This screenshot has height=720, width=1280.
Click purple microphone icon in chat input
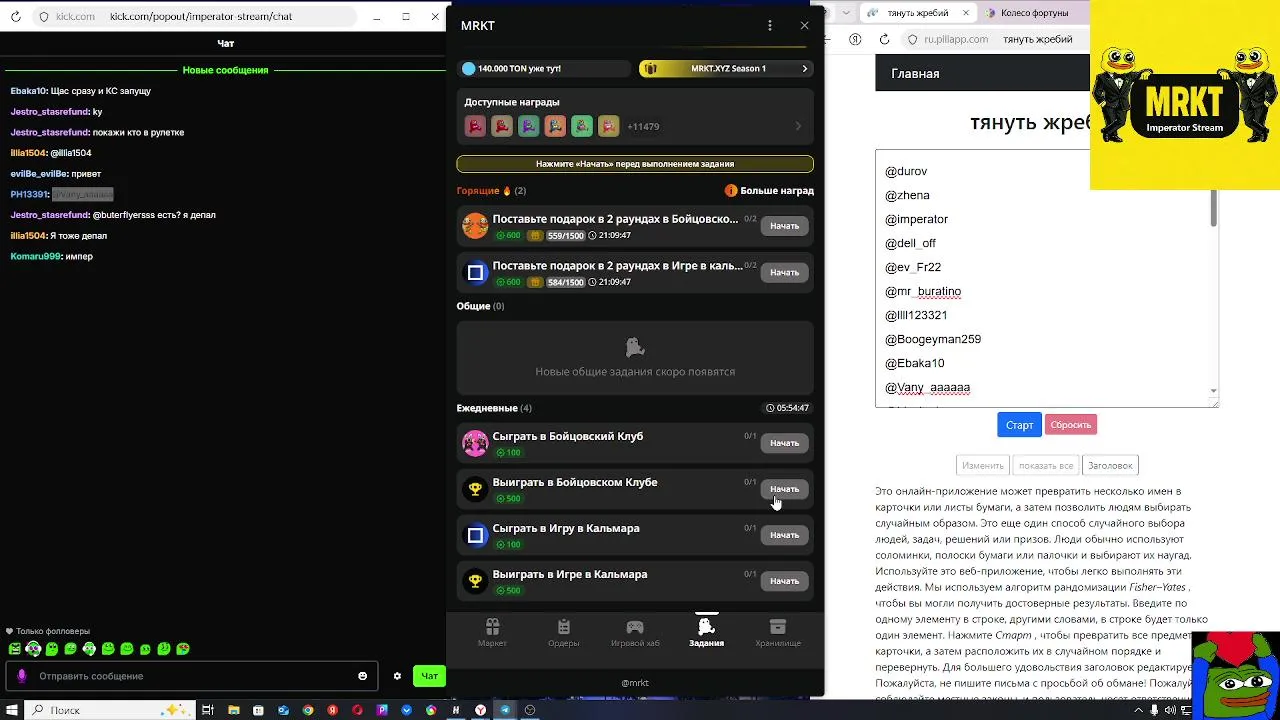click(x=22, y=676)
